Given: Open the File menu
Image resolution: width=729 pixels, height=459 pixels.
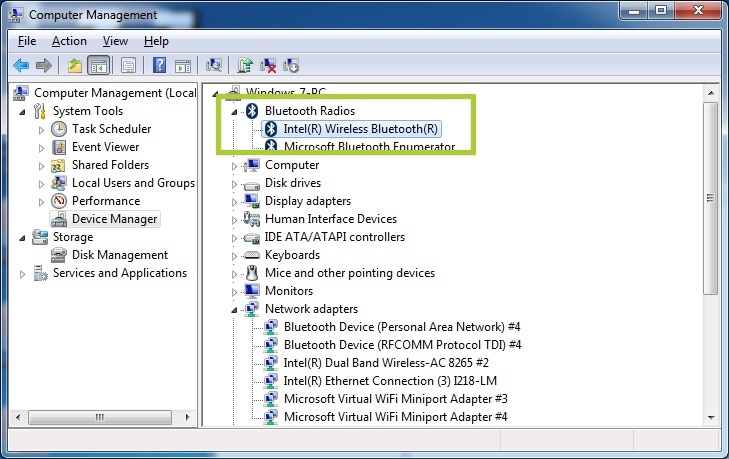Looking at the screenshot, I should [27, 41].
